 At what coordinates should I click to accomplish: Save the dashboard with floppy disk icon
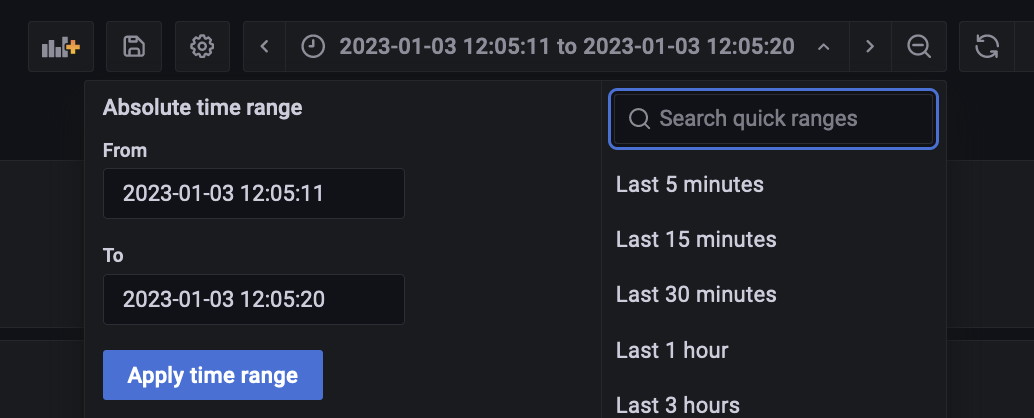point(134,47)
